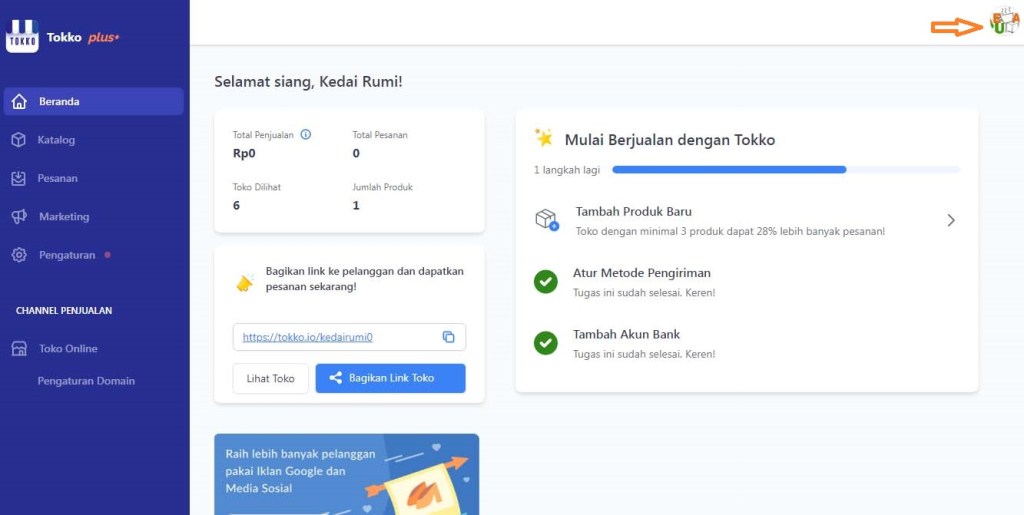Viewport: 1024px width, 515px height.
Task: Click the Pesanan inbox icon
Action: click(x=19, y=178)
